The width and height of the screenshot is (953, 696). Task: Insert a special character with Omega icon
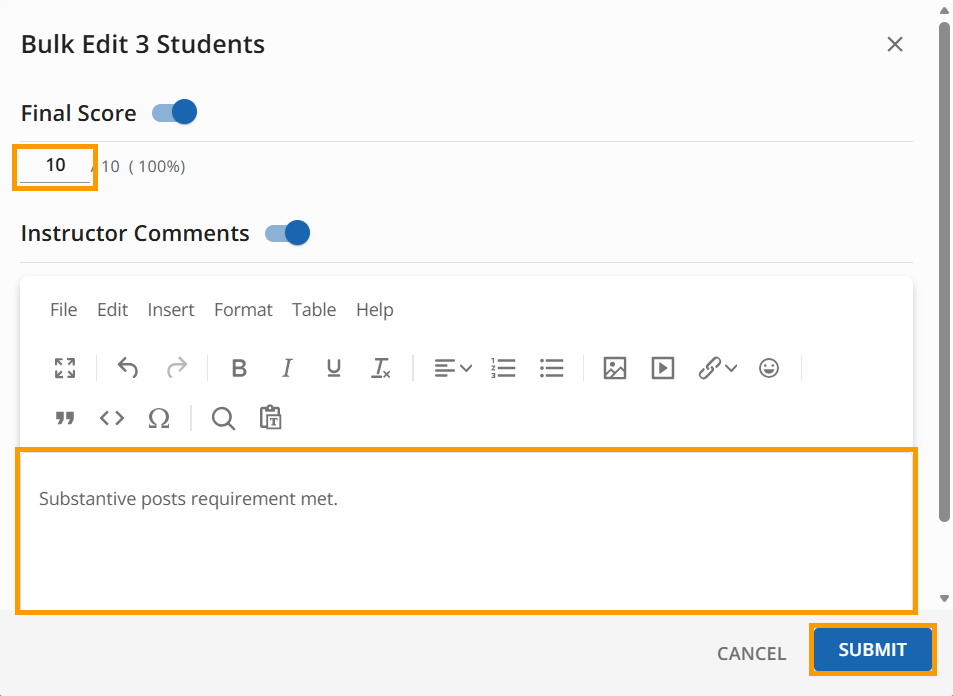point(159,418)
